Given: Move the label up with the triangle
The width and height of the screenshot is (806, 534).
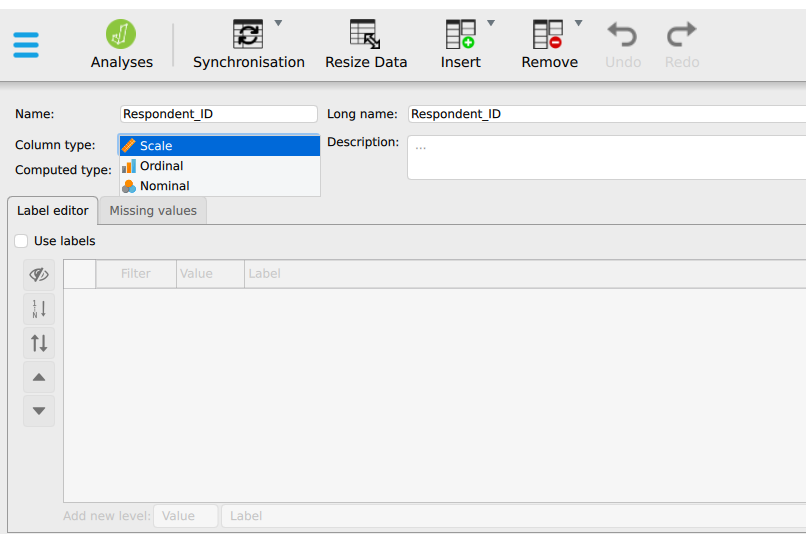Looking at the screenshot, I should (x=39, y=377).
